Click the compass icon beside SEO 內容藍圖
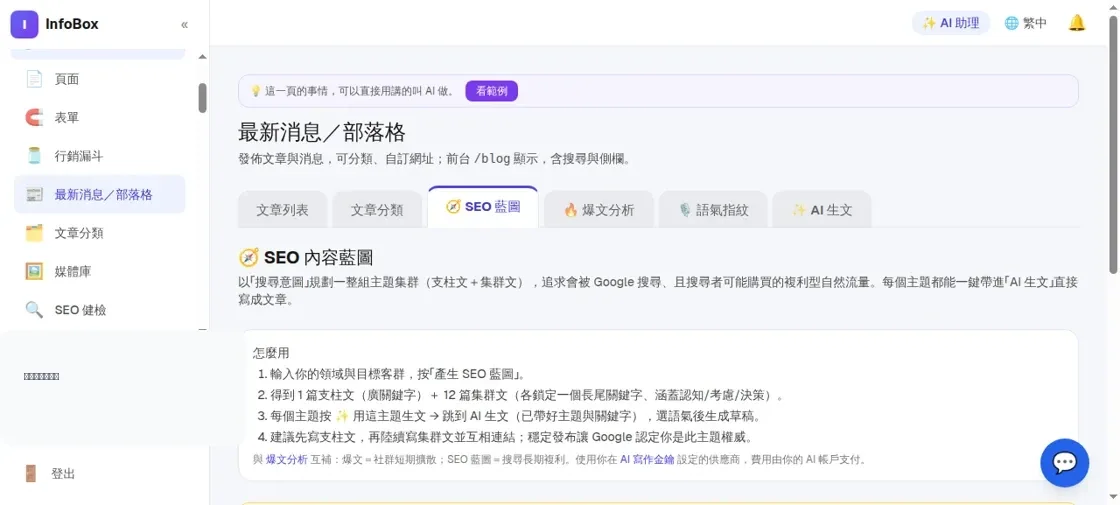Image resolution: width=1120 pixels, height=505 pixels. point(248,258)
